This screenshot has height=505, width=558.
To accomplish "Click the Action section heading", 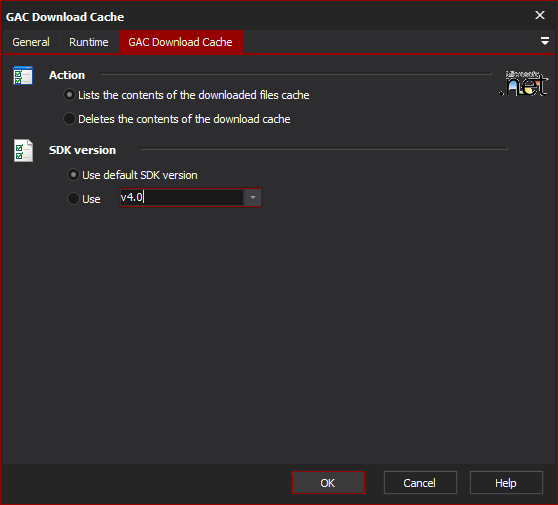I will tap(67, 75).
